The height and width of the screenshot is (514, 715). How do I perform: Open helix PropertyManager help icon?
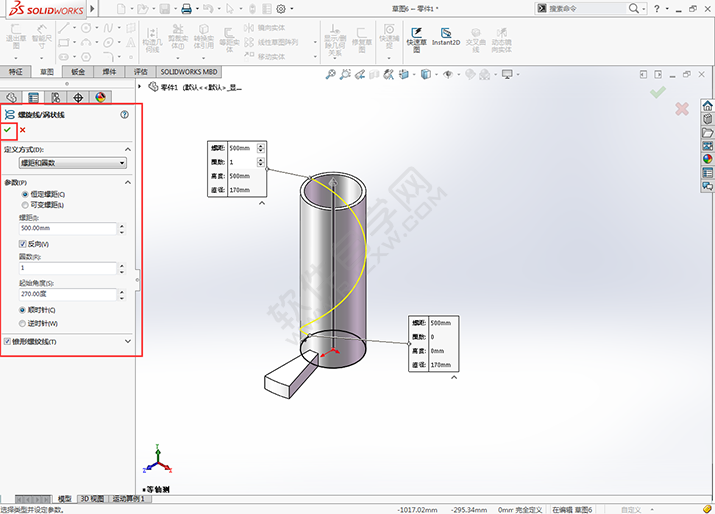pyautogui.click(x=125, y=115)
